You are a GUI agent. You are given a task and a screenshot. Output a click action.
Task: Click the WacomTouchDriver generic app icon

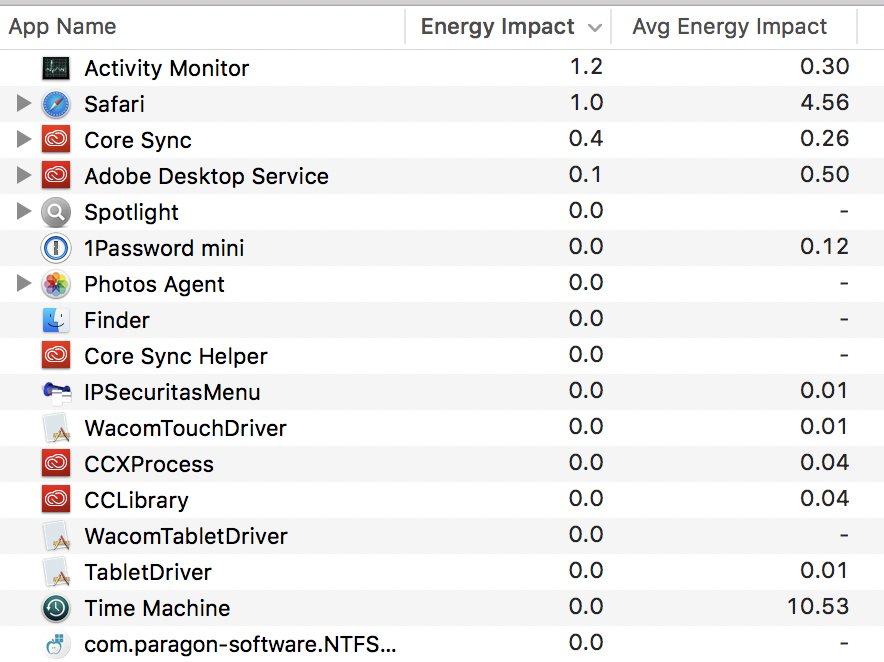[x=56, y=428]
